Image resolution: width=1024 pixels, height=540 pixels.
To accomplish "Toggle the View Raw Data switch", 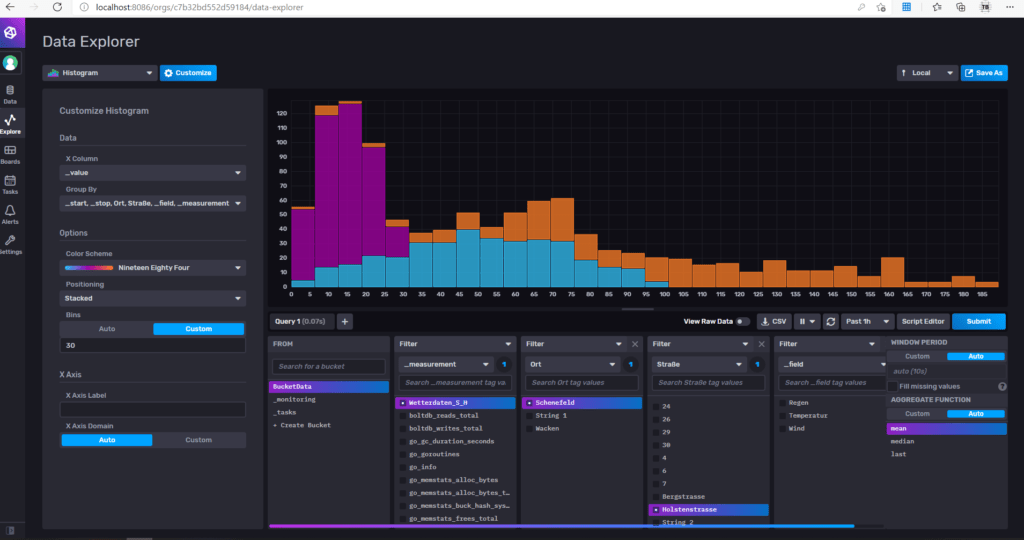I will pos(742,321).
